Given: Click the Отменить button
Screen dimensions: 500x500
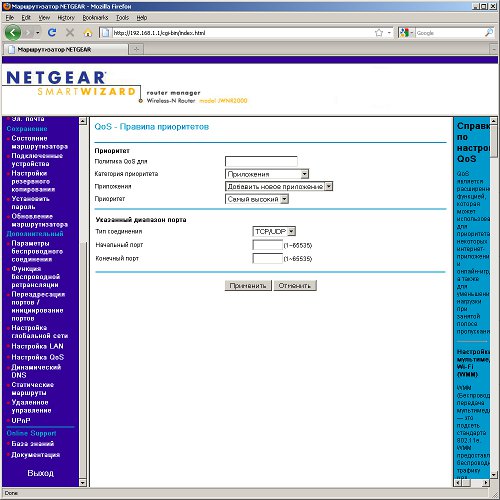Looking at the screenshot, I should 295,286.
